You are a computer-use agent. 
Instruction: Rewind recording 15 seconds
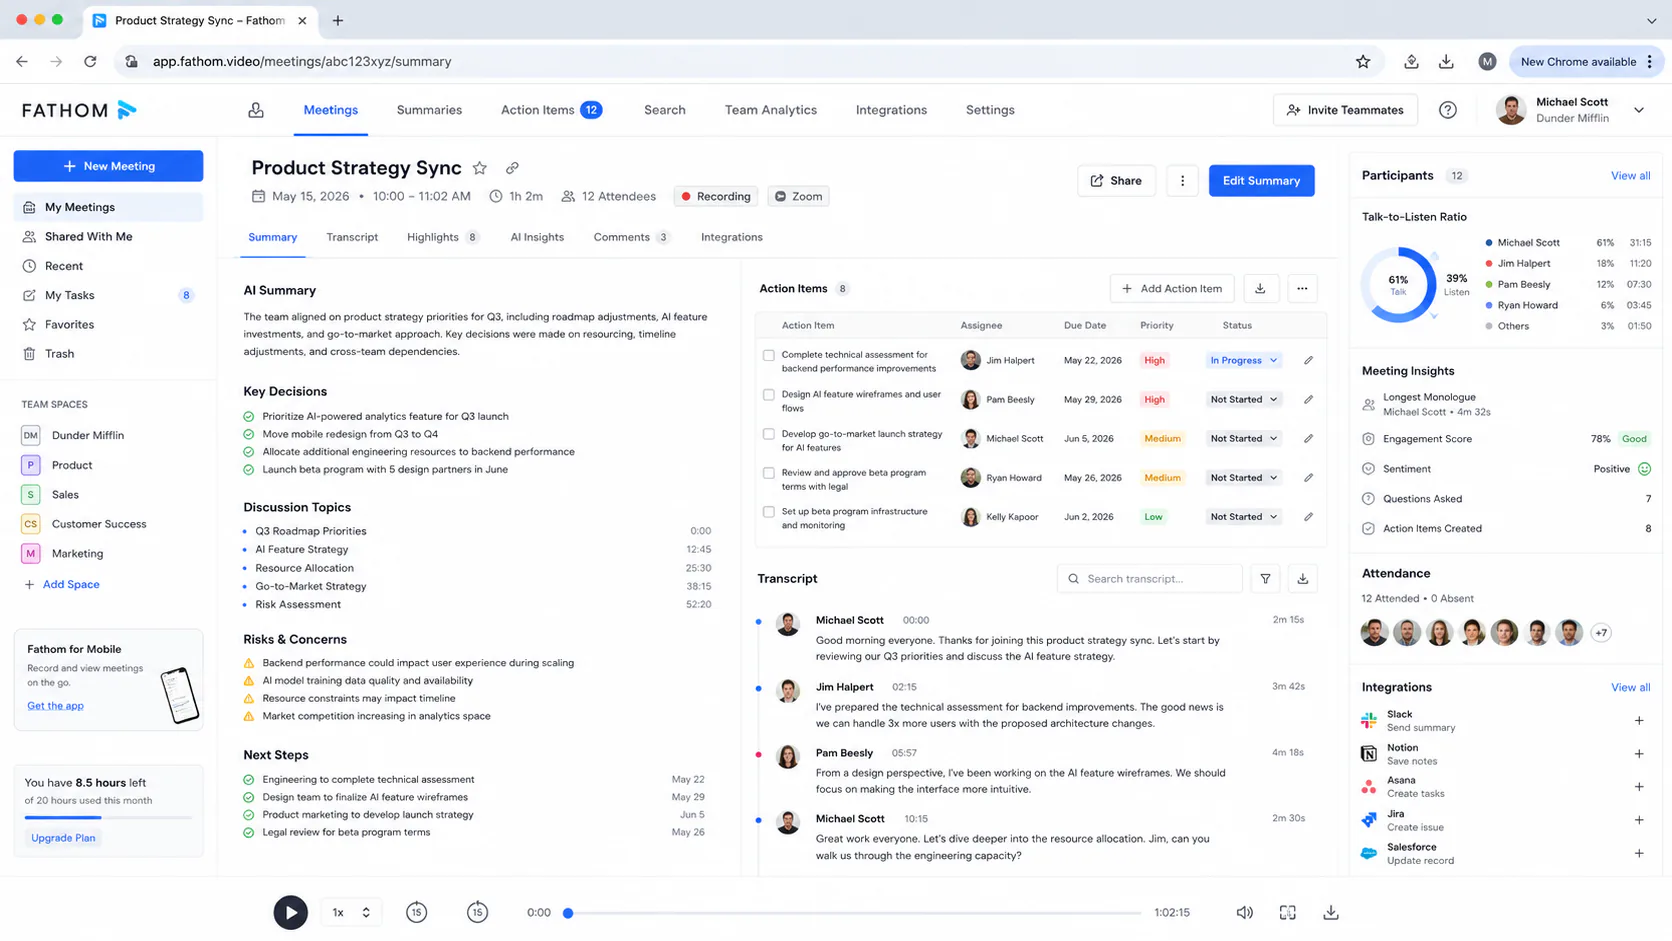[417, 912]
